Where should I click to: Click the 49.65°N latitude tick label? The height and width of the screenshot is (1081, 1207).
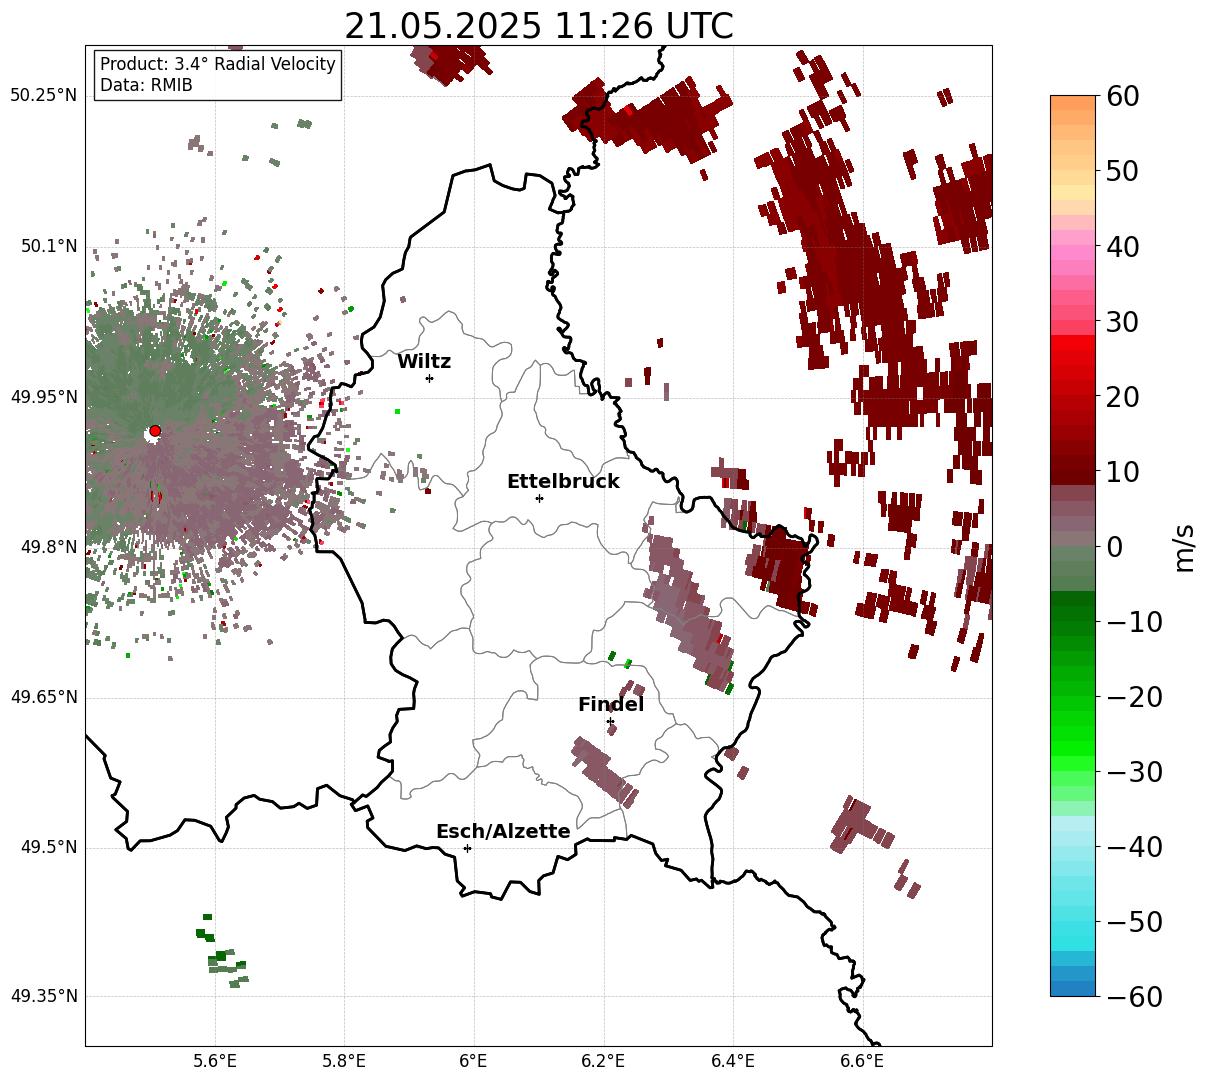[43, 697]
